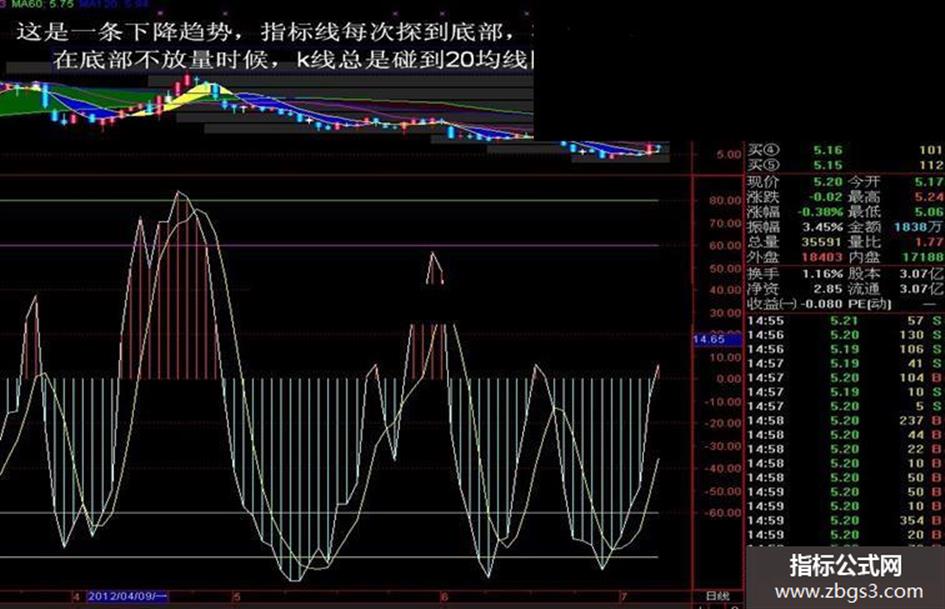Select the 14:58 trade row with volume 44

(845, 435)
